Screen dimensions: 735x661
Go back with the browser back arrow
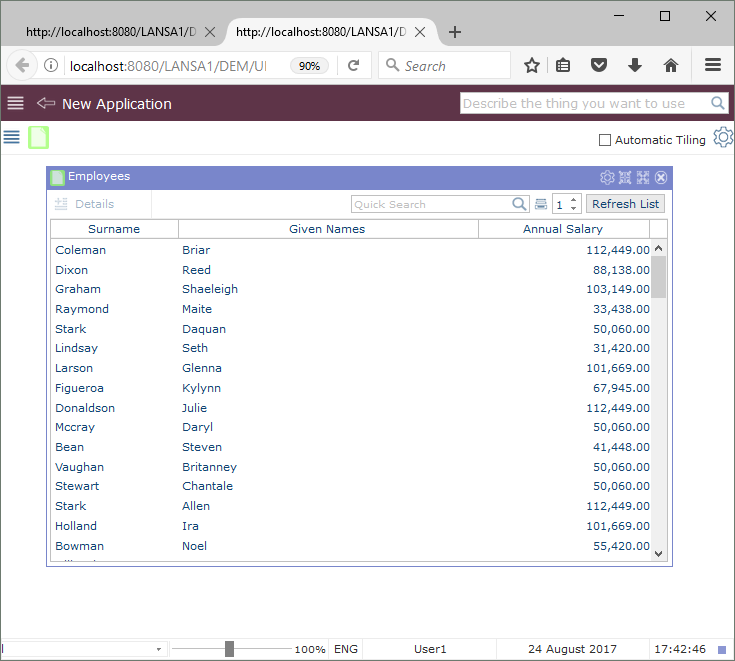click(22, 65)
